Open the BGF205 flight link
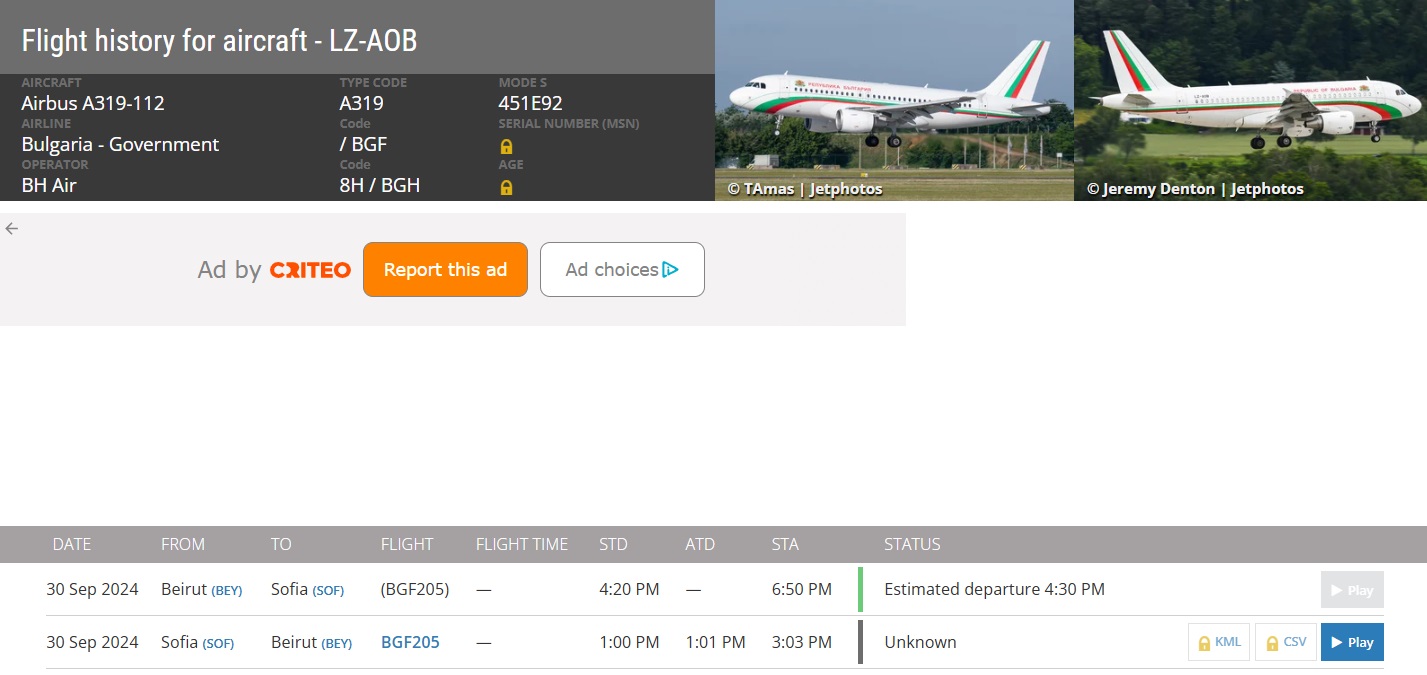 tap(410, 642)
